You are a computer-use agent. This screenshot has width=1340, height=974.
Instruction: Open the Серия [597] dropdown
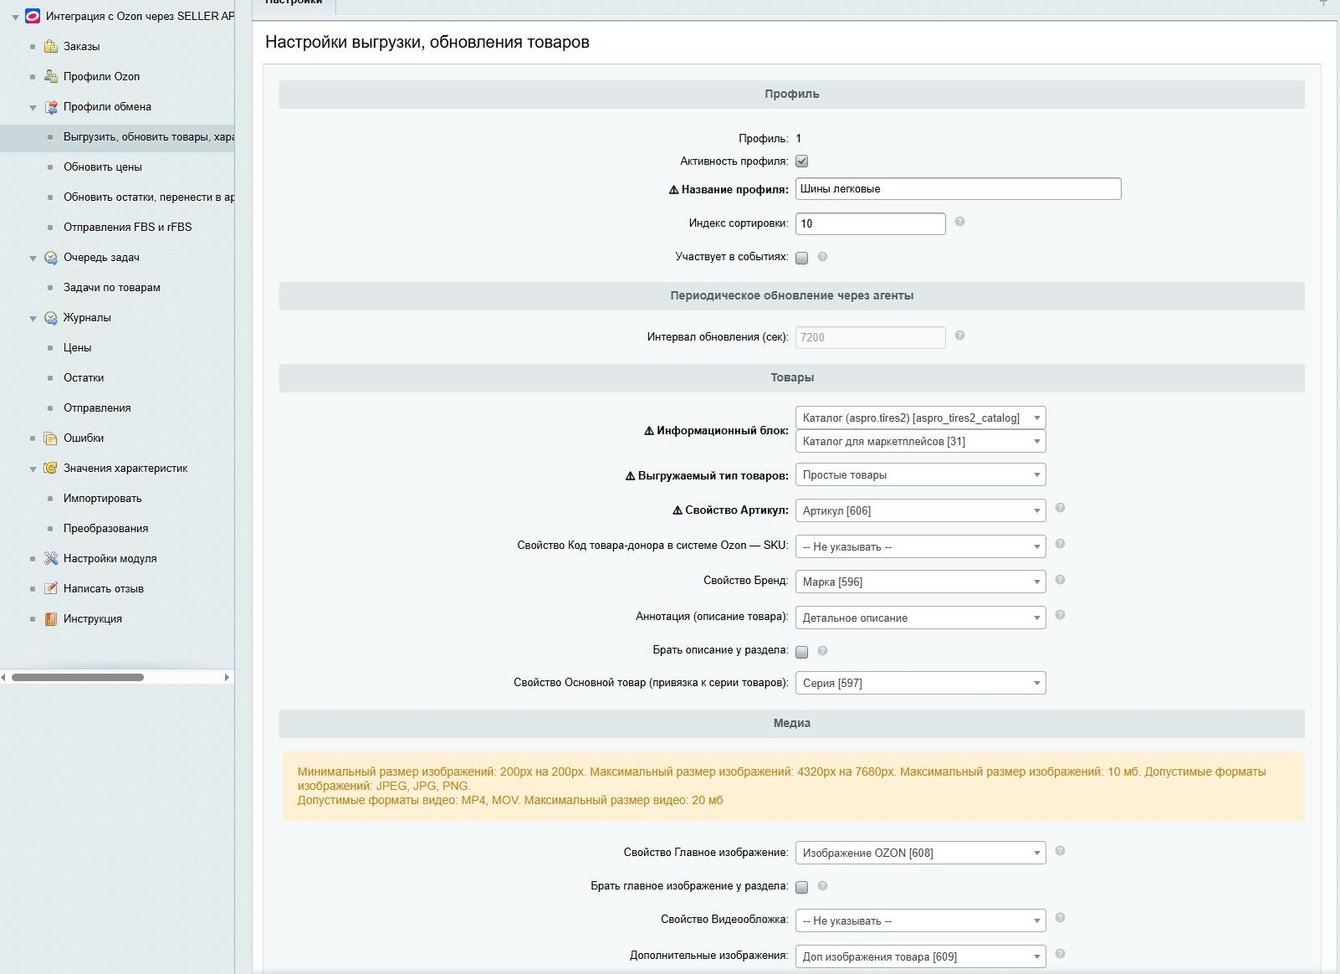[x=921, y=683]
